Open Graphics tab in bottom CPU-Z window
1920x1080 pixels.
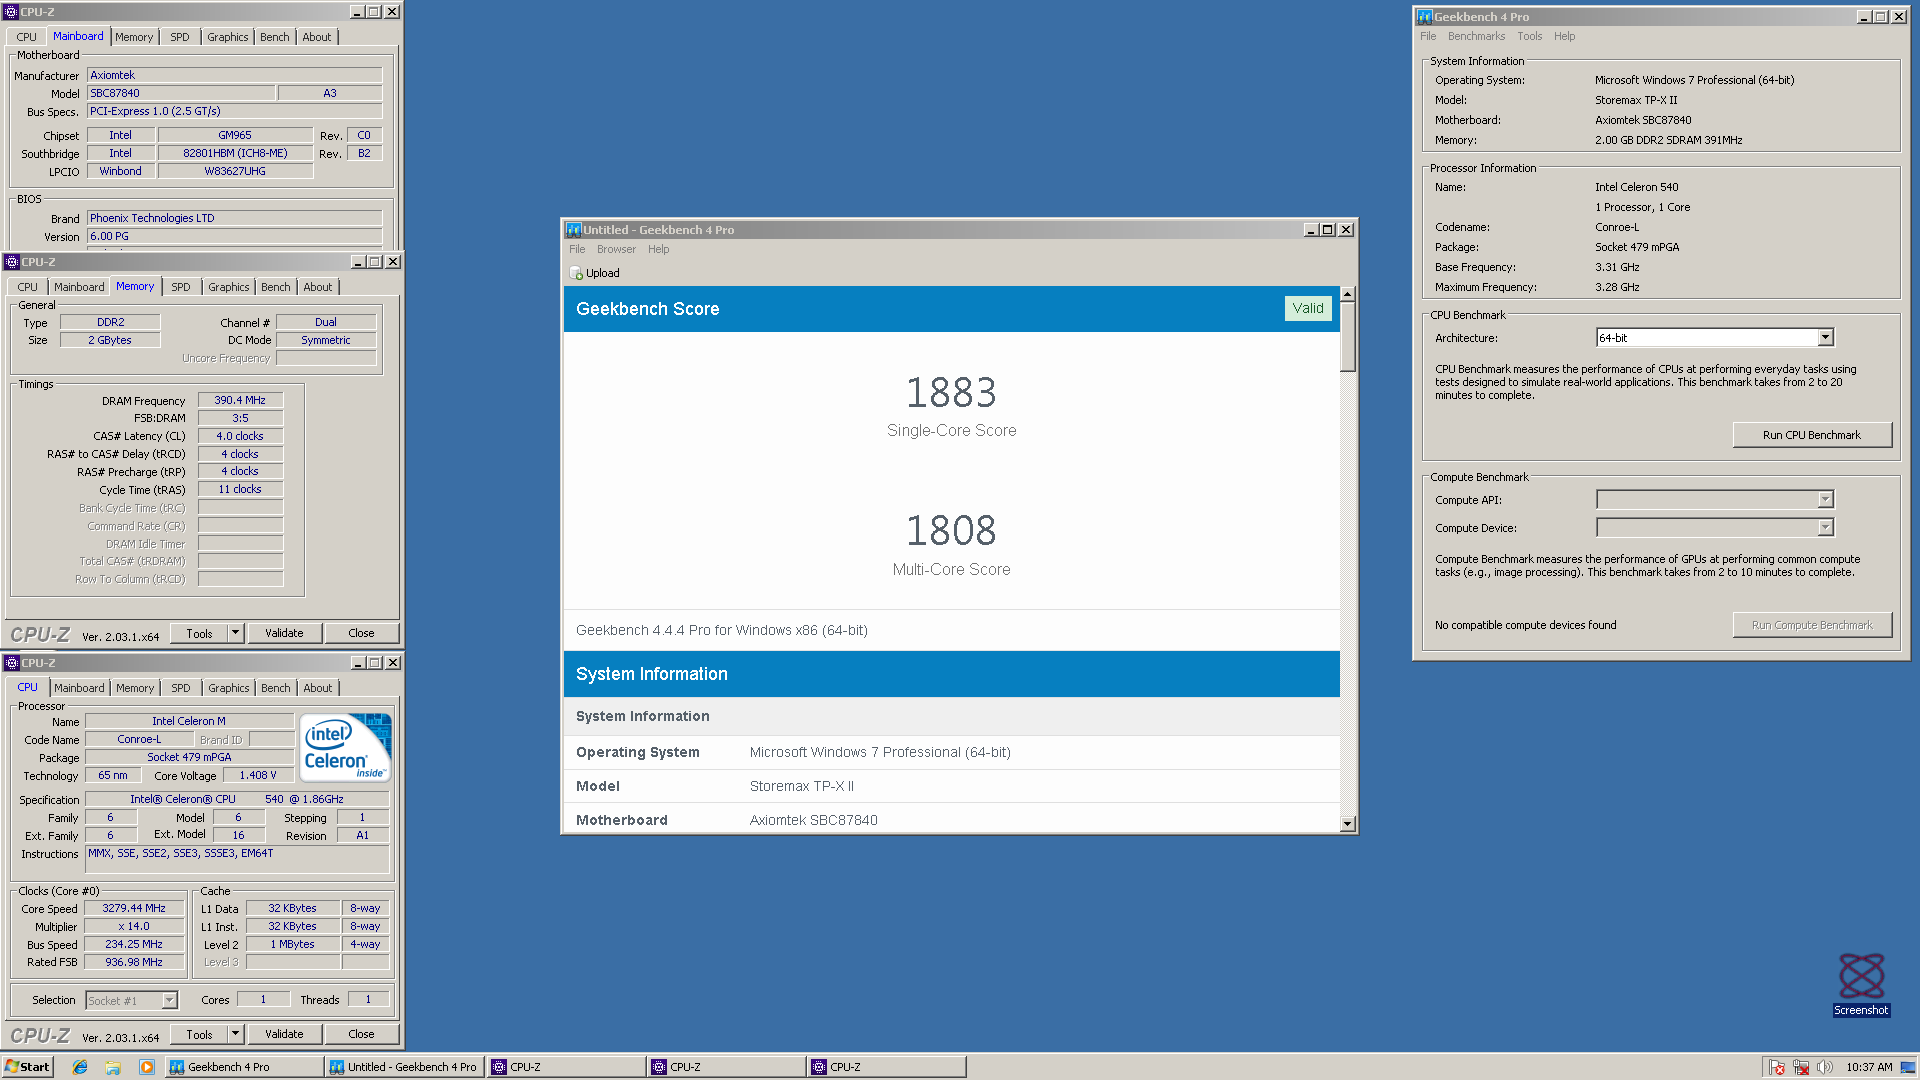pos(228,688)
